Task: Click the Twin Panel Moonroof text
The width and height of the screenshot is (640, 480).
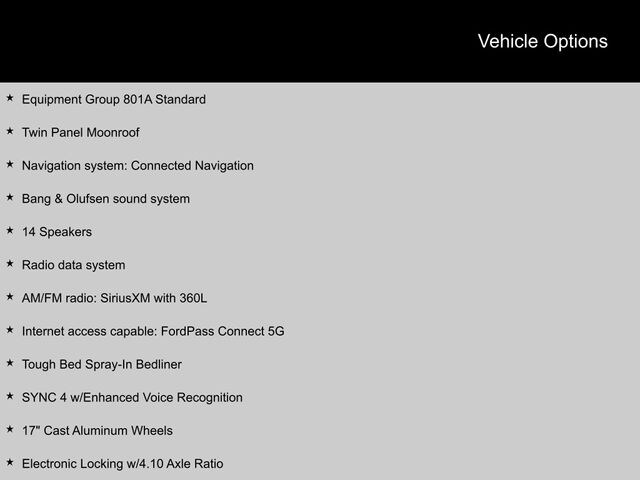Action: (81, 132)
